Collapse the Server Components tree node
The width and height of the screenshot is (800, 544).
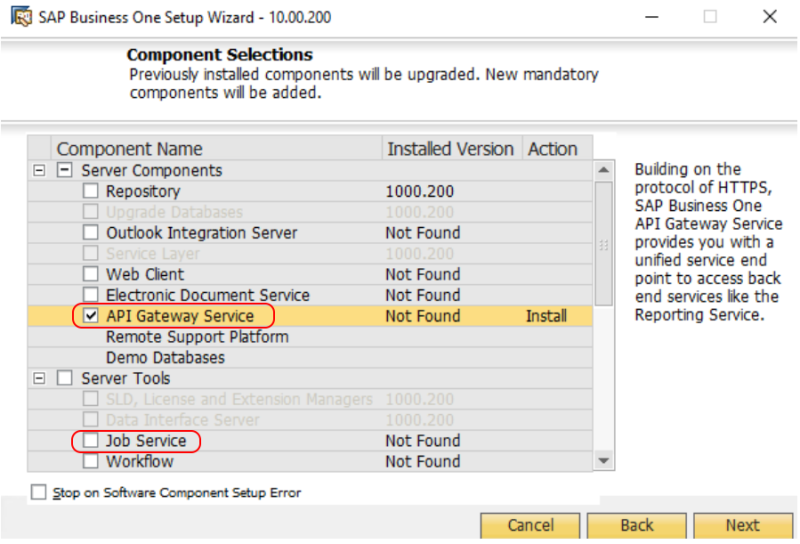coord(39,170)
